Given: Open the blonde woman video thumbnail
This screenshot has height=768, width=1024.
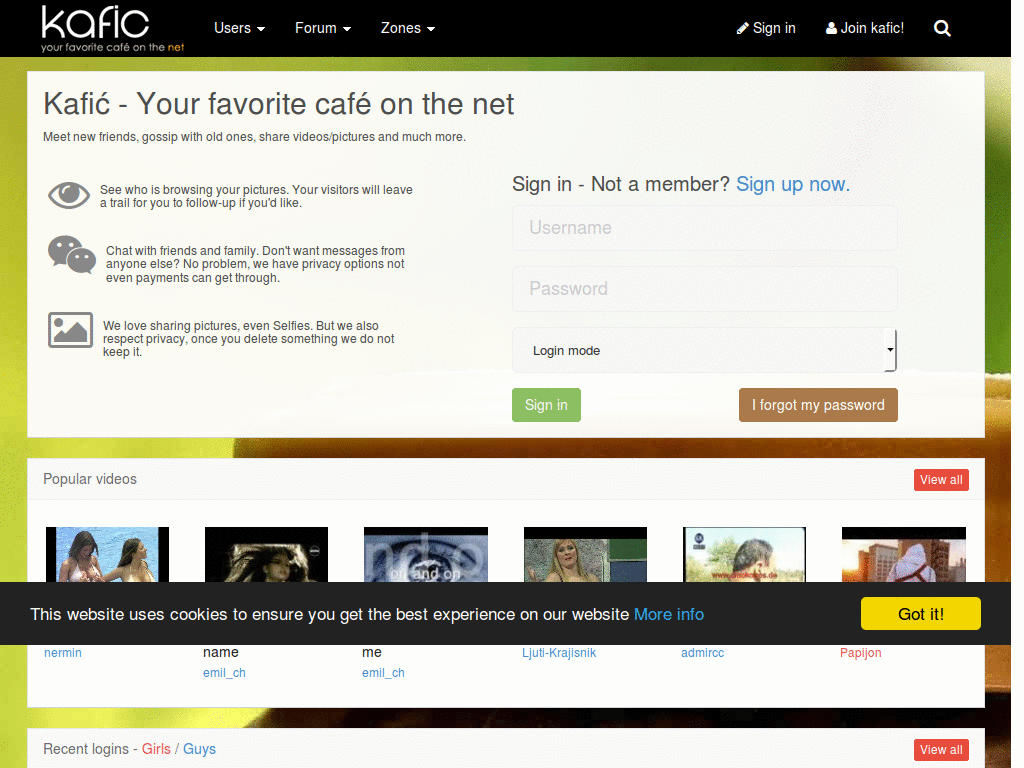Looking at the screenshot, I should [585, 554].
